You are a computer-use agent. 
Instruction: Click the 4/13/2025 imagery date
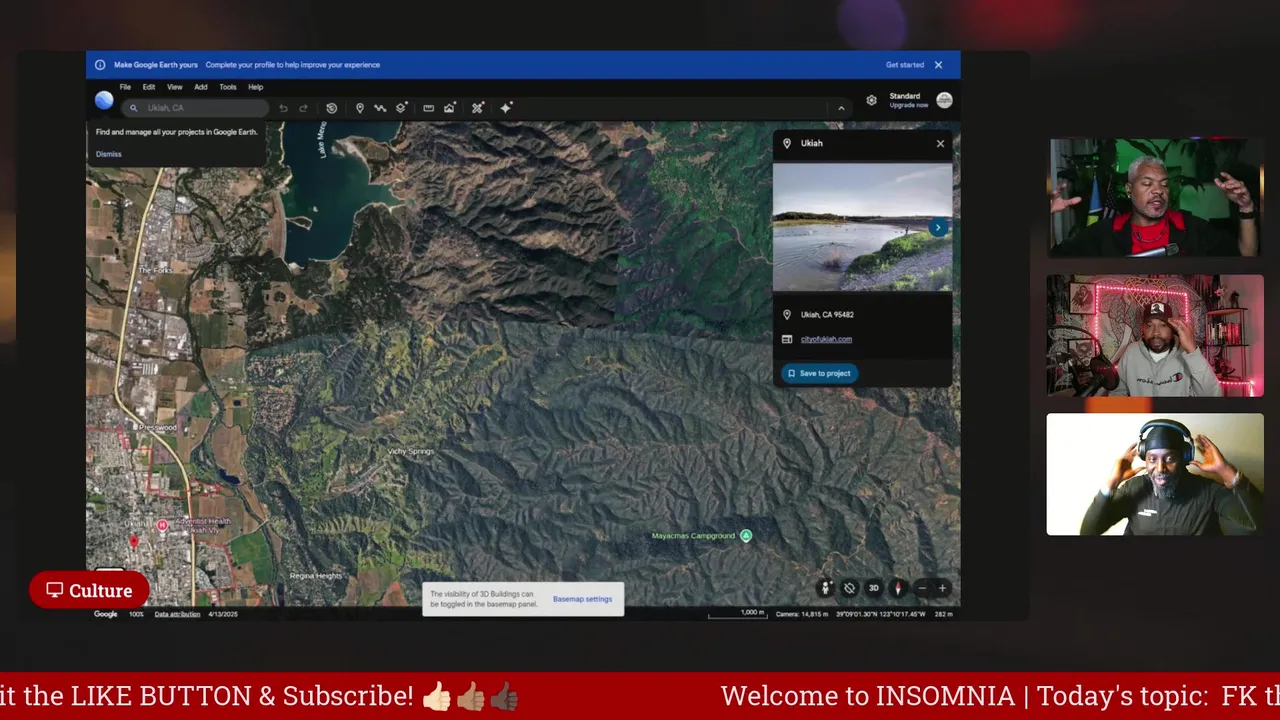pos(223,614)
